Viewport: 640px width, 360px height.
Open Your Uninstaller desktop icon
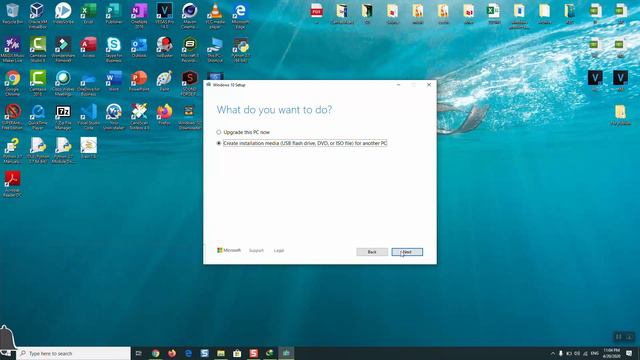pyautogui.click(x=113, y=117)
